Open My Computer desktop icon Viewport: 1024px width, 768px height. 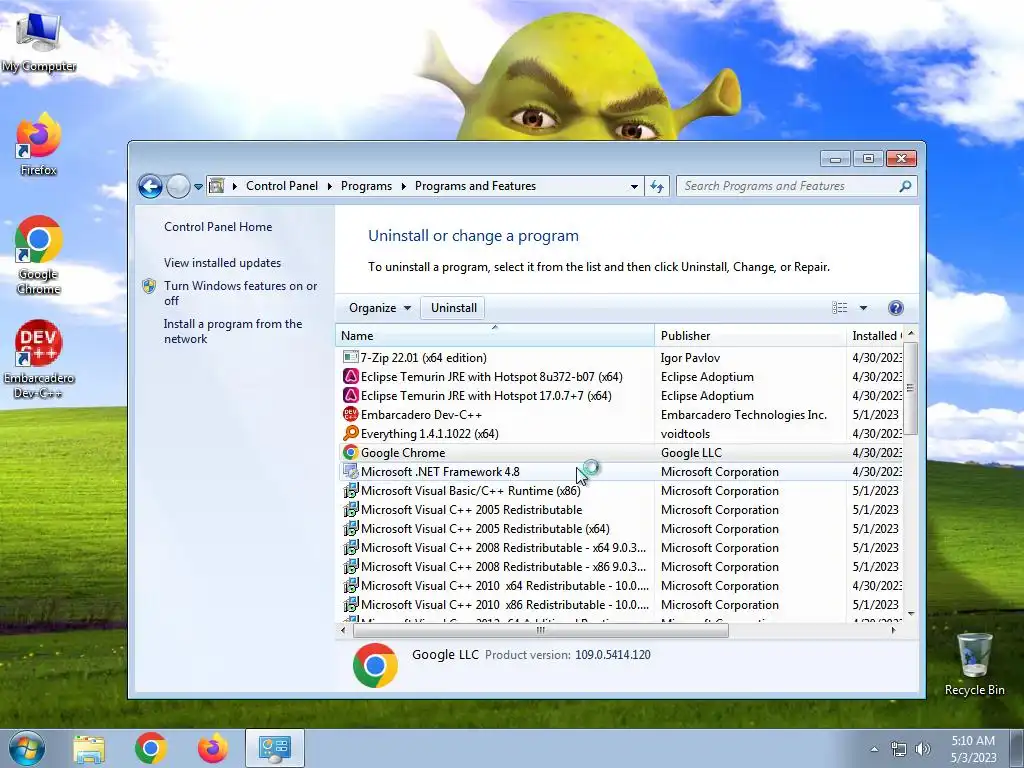[x=39, y=40]
